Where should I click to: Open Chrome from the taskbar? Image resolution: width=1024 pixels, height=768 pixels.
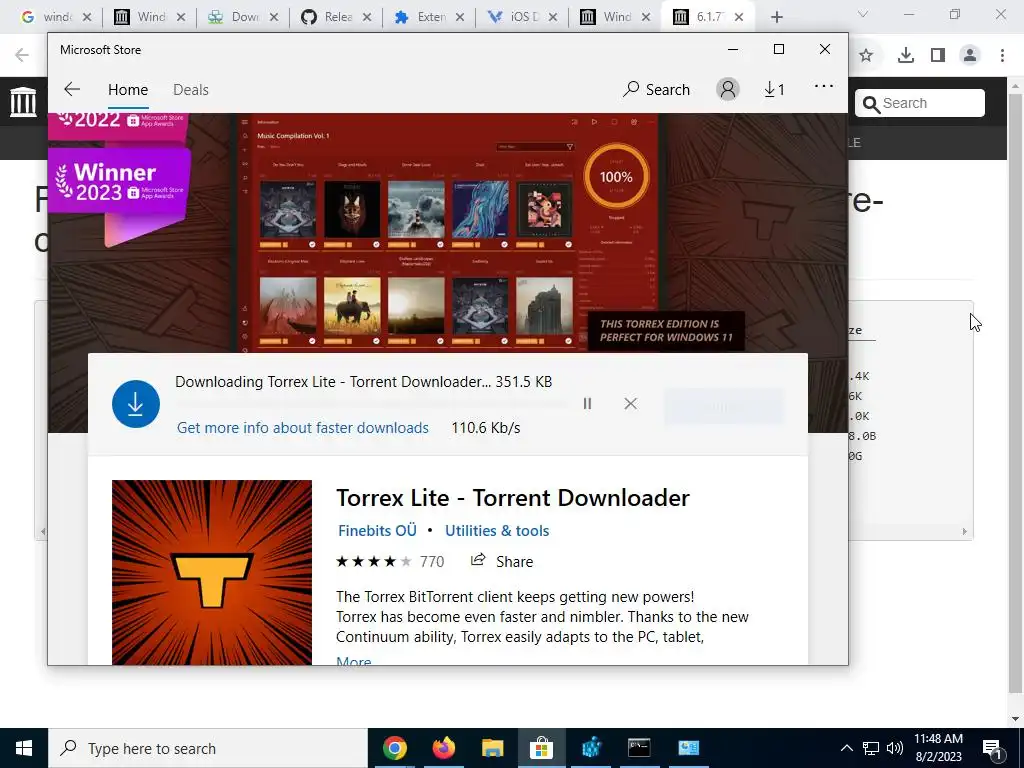(x=394, y=748)
